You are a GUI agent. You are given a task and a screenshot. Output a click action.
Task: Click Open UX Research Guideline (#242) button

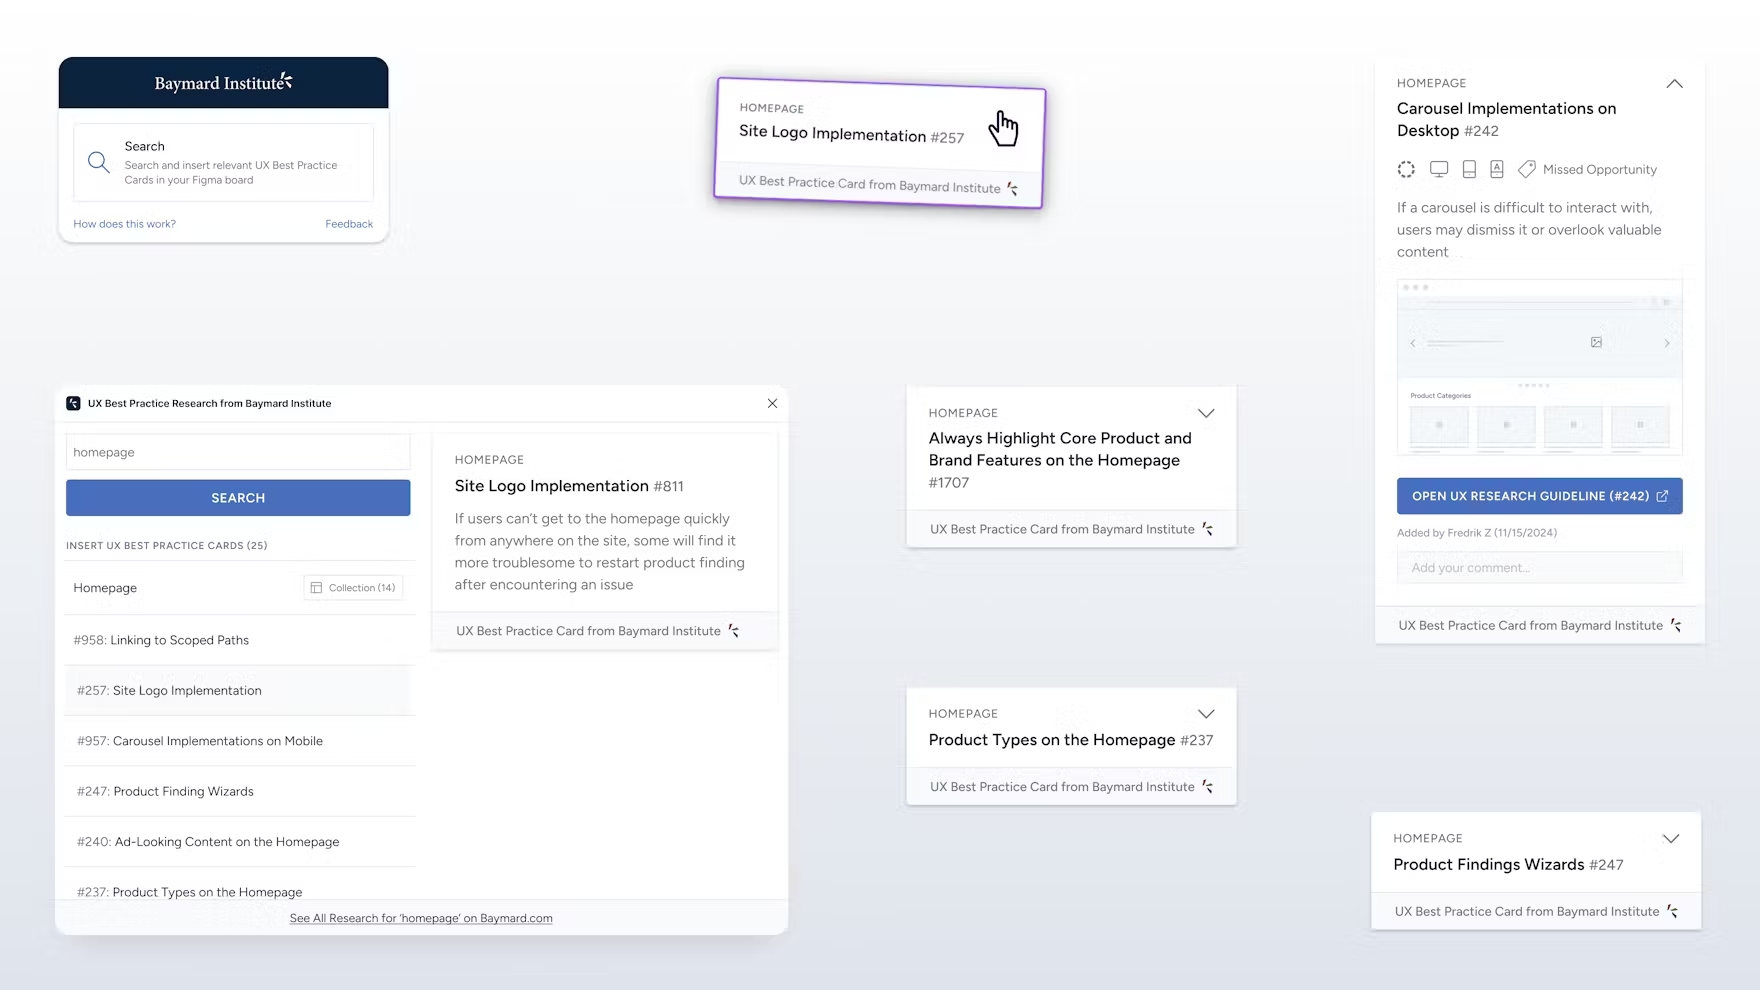1539,496
